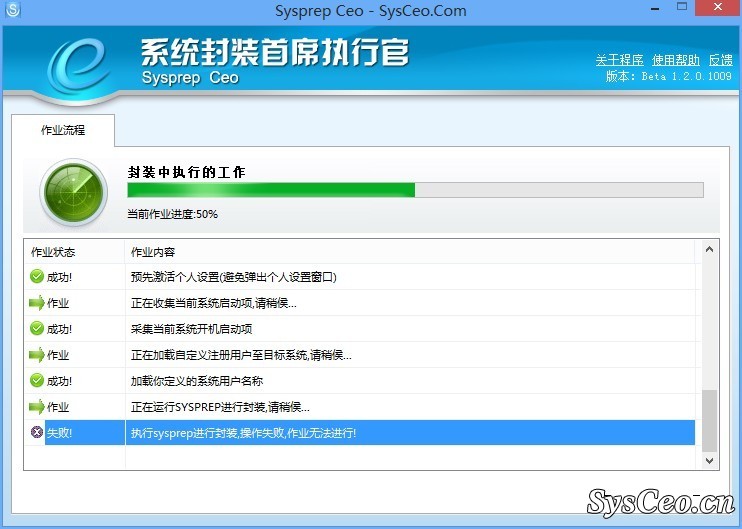Viewport: 742px width, 529px height.
Task: Maximize the Sysprep Ceo window
Action: 682,7
